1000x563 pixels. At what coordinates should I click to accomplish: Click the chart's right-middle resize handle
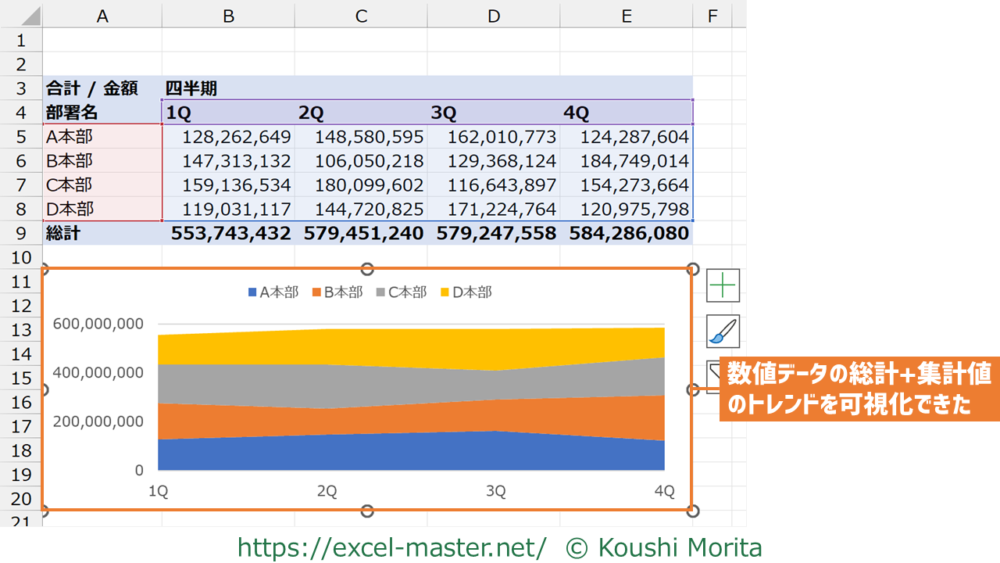[x=692, y=390]
